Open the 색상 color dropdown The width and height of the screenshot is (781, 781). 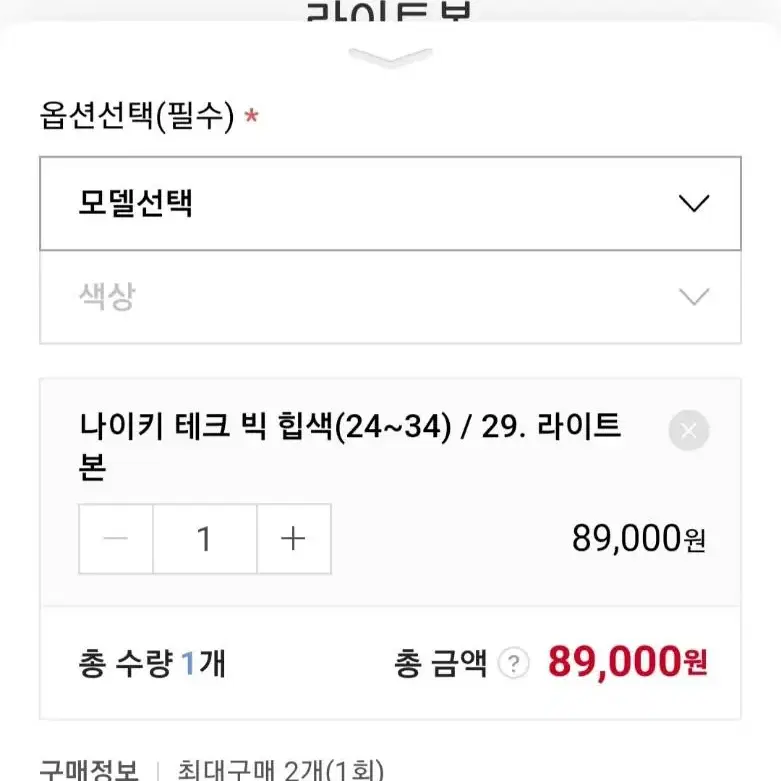point(390,297)
